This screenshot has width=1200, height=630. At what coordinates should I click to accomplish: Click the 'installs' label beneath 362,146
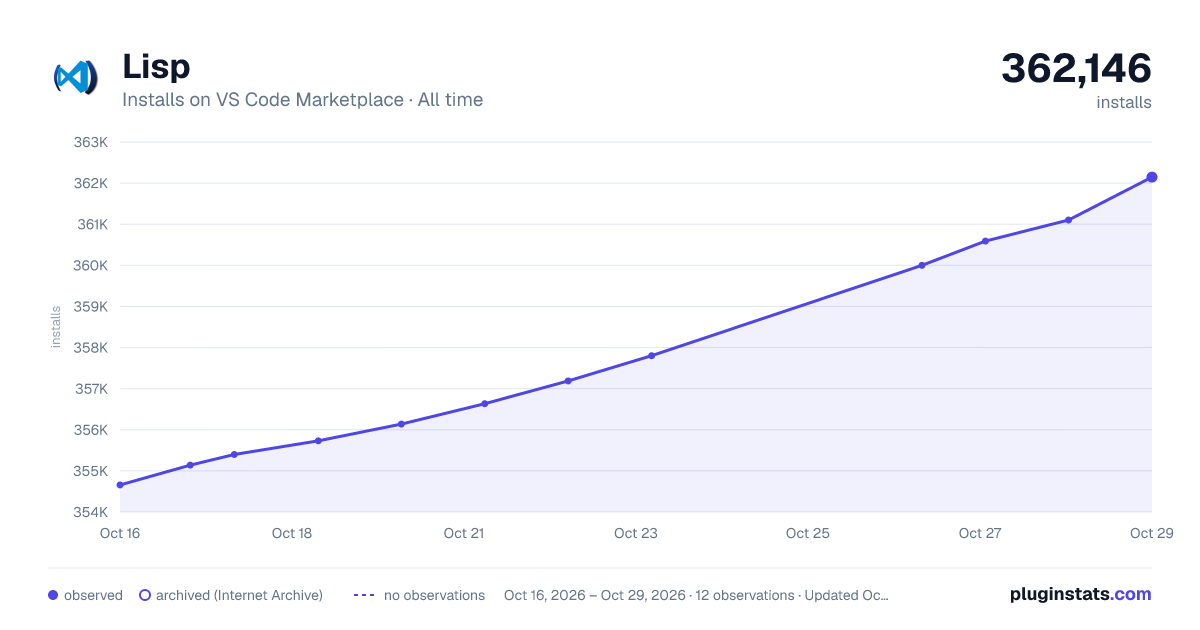tap(1124, 103)
